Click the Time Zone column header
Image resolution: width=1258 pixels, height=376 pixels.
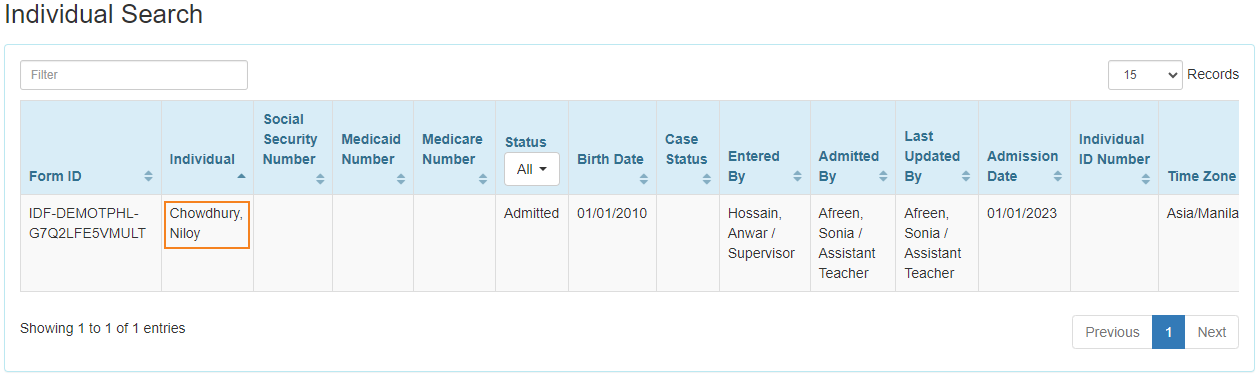pos(1202,176)
